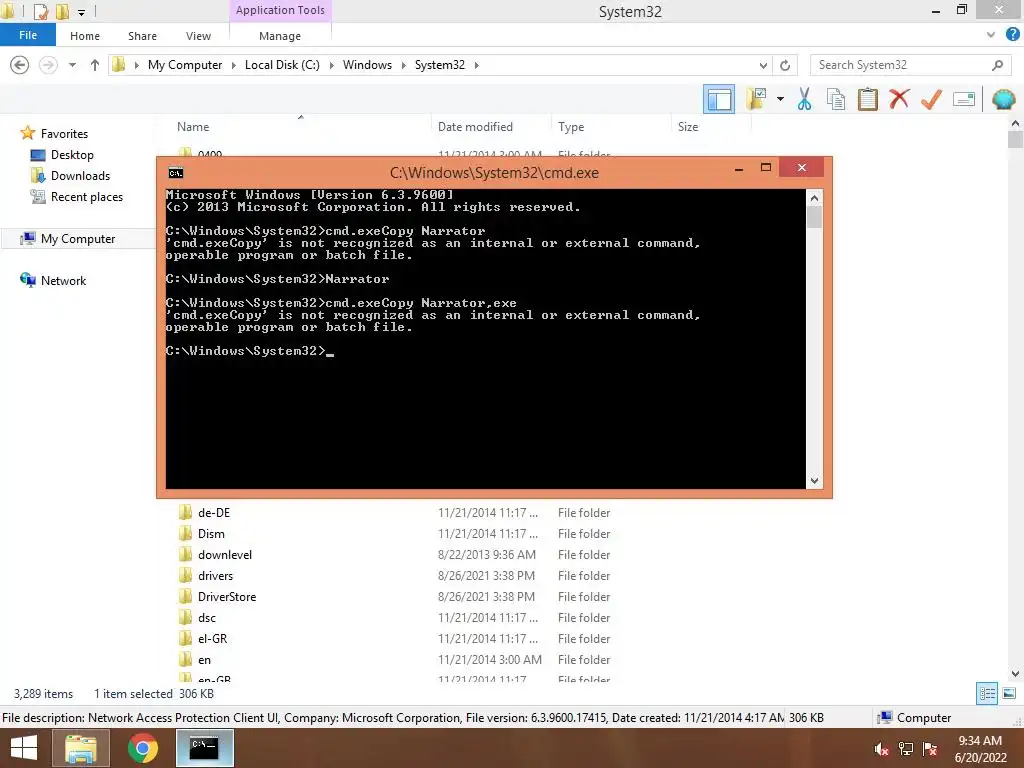Click the search magnifier icon
The width and height of the screenshot is (1024, 768).
[997, 65]
